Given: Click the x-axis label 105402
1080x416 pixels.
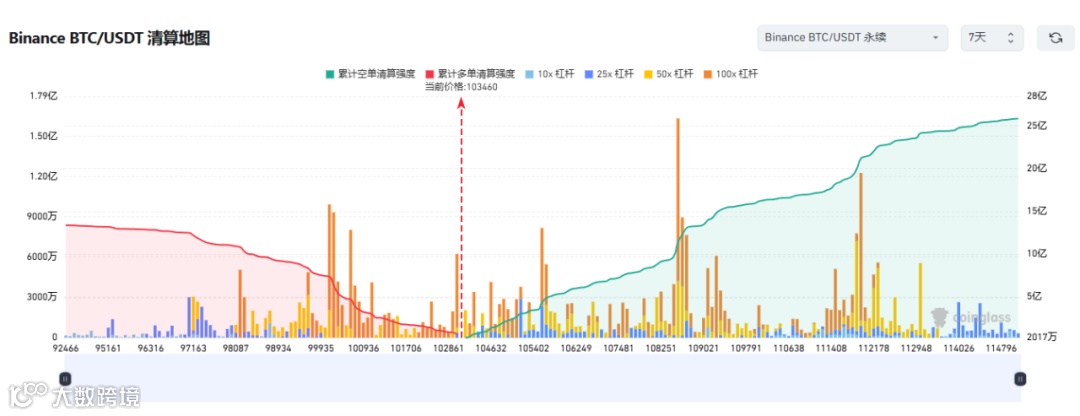Looking at the screenshot, I should [534, 349].
